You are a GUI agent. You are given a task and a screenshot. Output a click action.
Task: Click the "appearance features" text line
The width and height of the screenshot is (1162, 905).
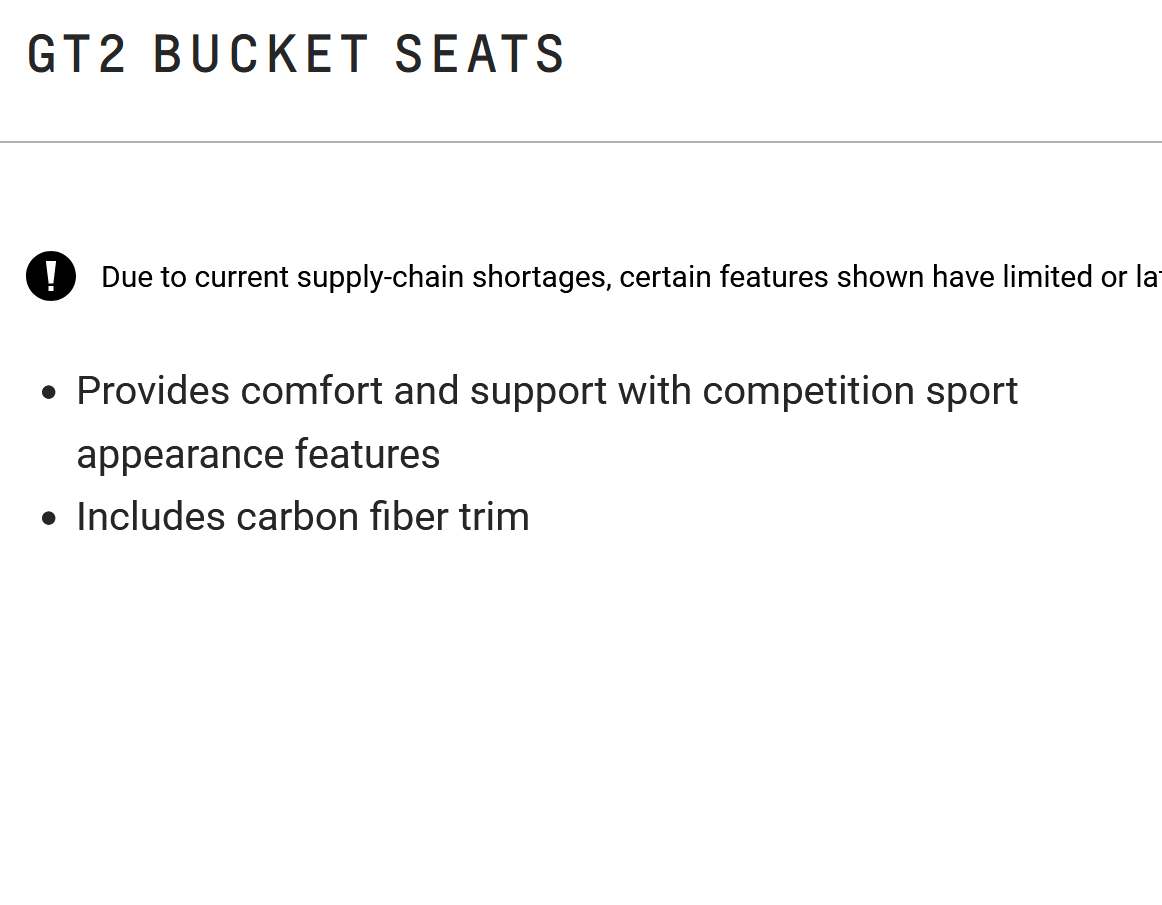tap(258, 454)
